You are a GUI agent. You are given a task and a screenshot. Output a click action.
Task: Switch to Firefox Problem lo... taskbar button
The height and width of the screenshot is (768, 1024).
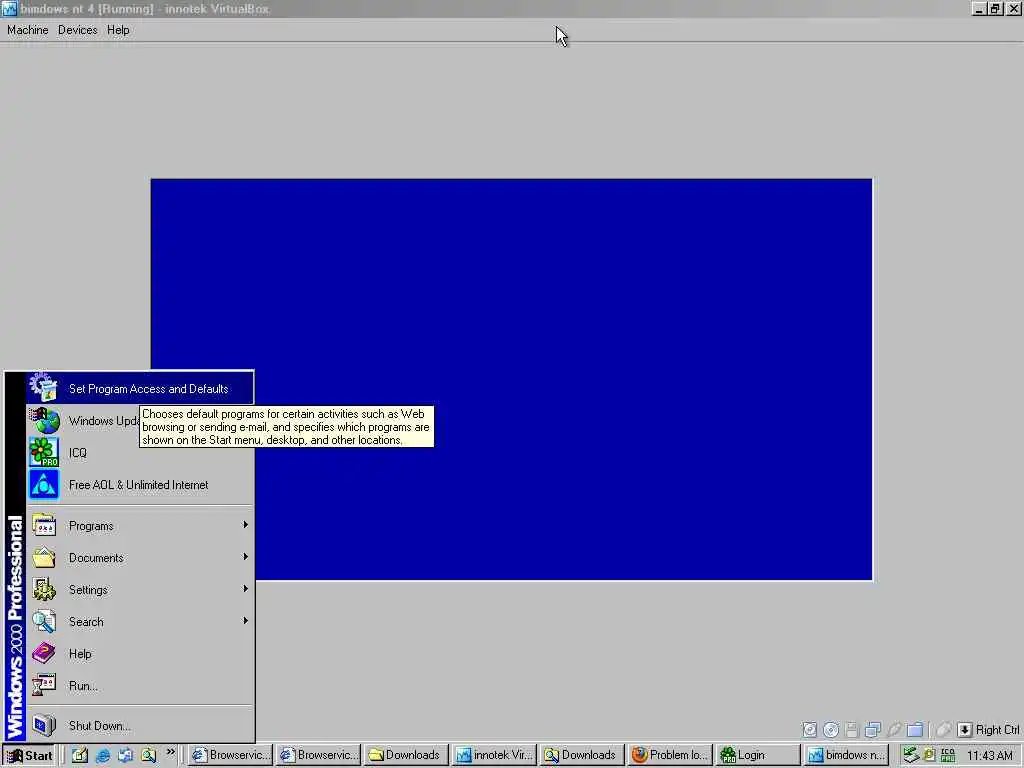click(670, 756)
